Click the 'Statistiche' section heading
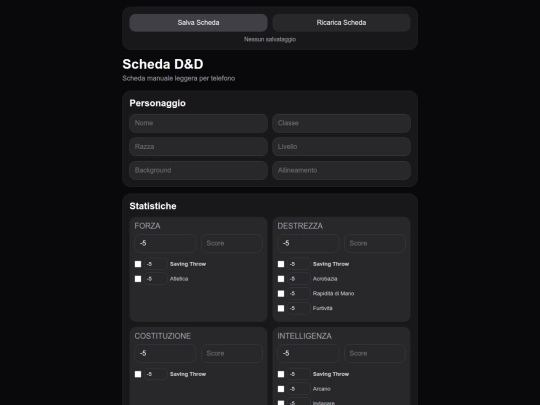Image resolution: width=540 pixels, height=405 pixels. point(153,206)
